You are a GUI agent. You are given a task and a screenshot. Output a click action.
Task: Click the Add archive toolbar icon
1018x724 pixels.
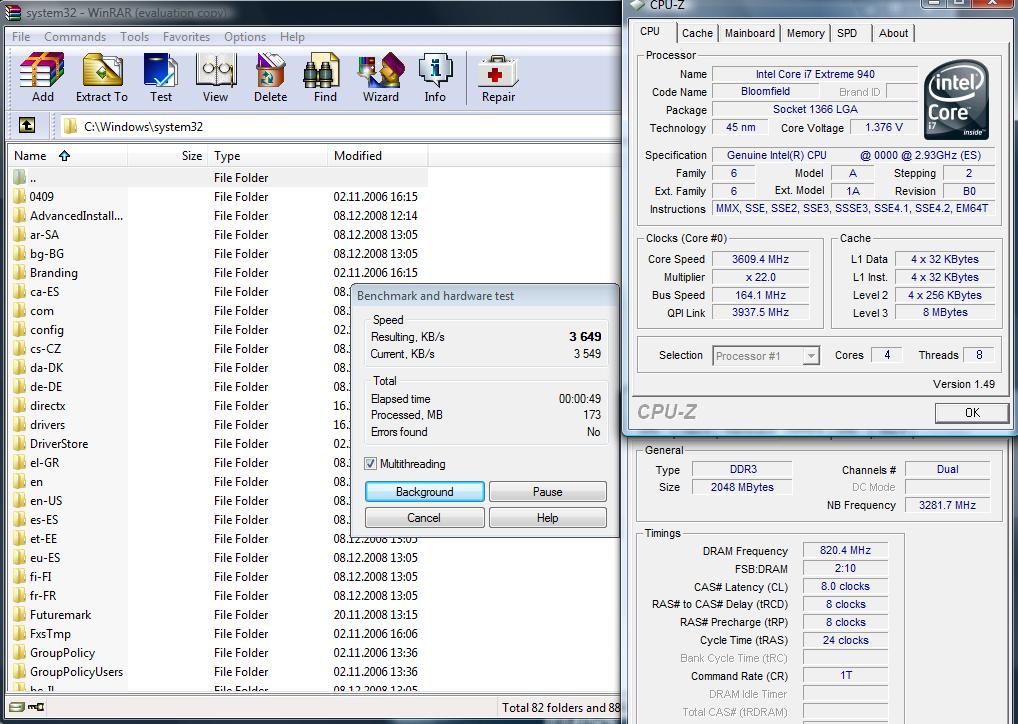coord(42,71)
